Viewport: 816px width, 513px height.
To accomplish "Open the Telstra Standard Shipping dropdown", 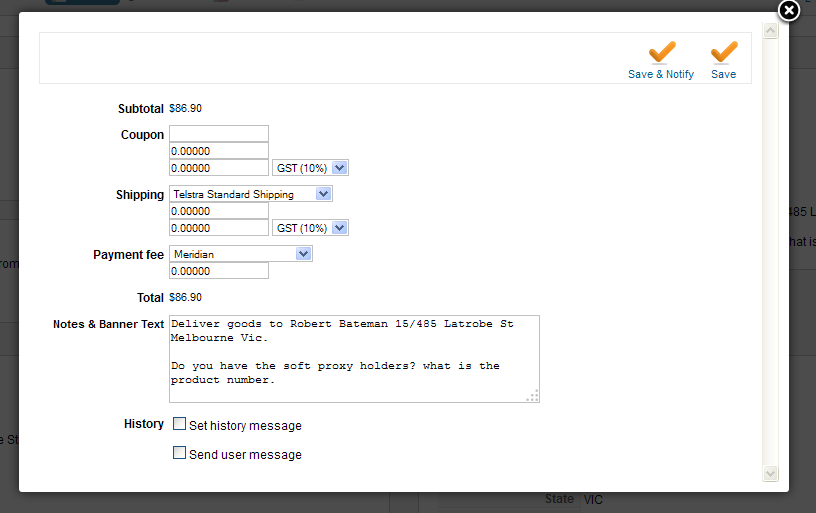I will (251, 194).
